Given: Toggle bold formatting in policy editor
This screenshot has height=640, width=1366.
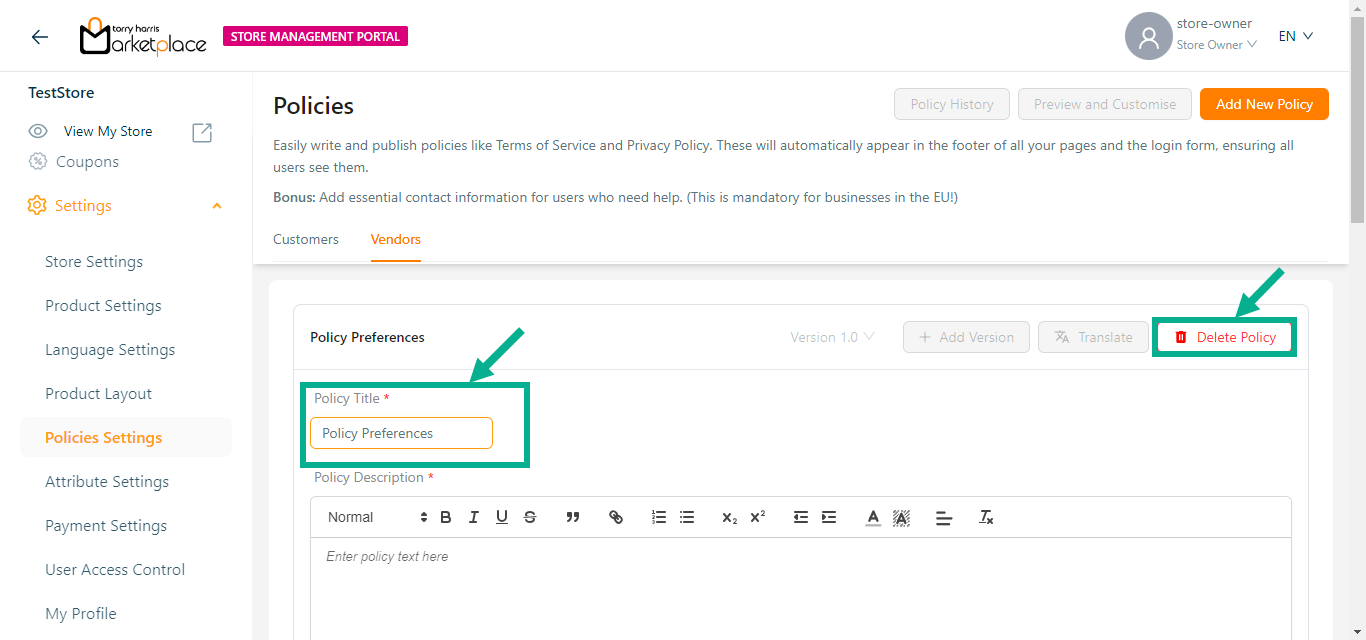Looking at the screenshot, I should click(446, 517).
